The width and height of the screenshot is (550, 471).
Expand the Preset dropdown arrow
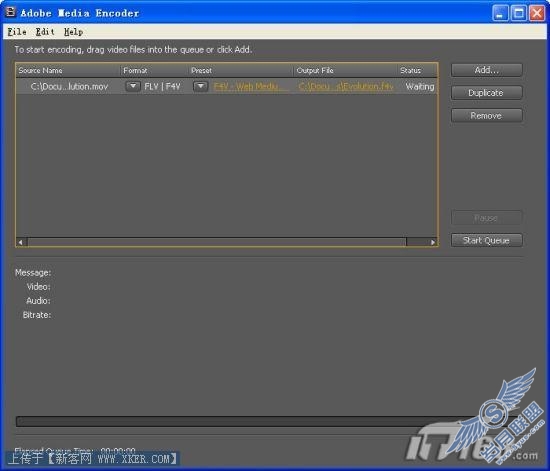click(201, 86)
